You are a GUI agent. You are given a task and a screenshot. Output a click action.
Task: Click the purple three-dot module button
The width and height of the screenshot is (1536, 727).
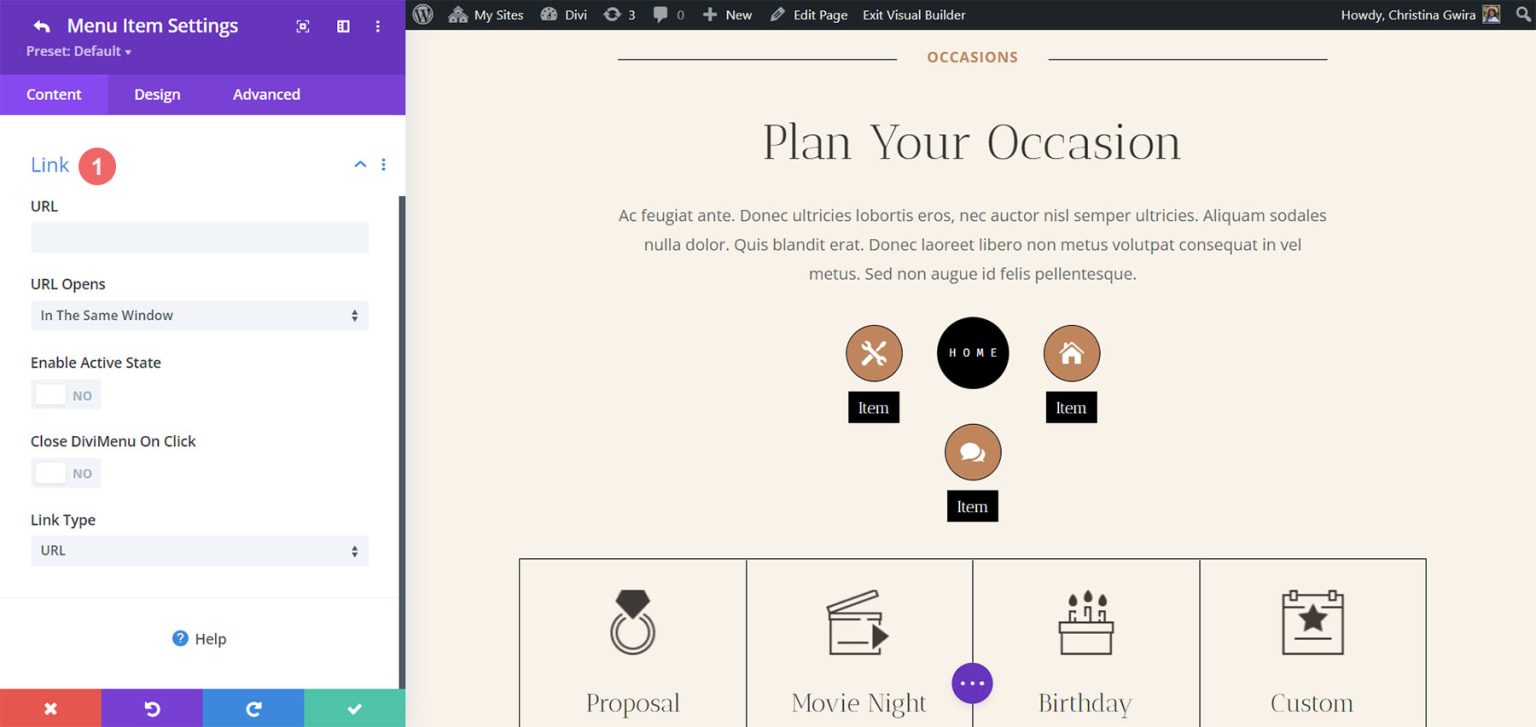coord(971,682)
